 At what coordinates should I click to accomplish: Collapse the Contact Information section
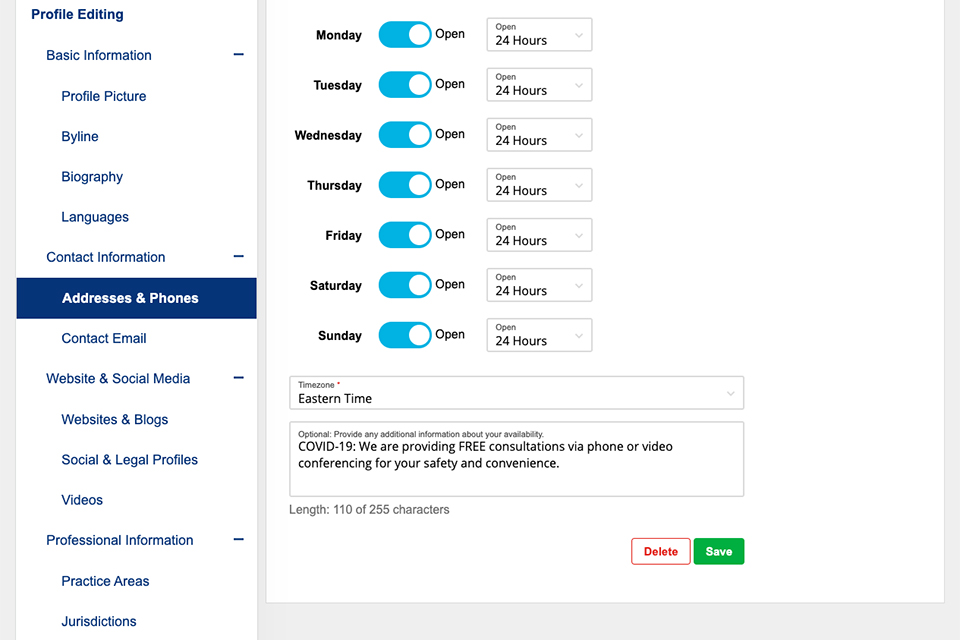pos(238,257)
